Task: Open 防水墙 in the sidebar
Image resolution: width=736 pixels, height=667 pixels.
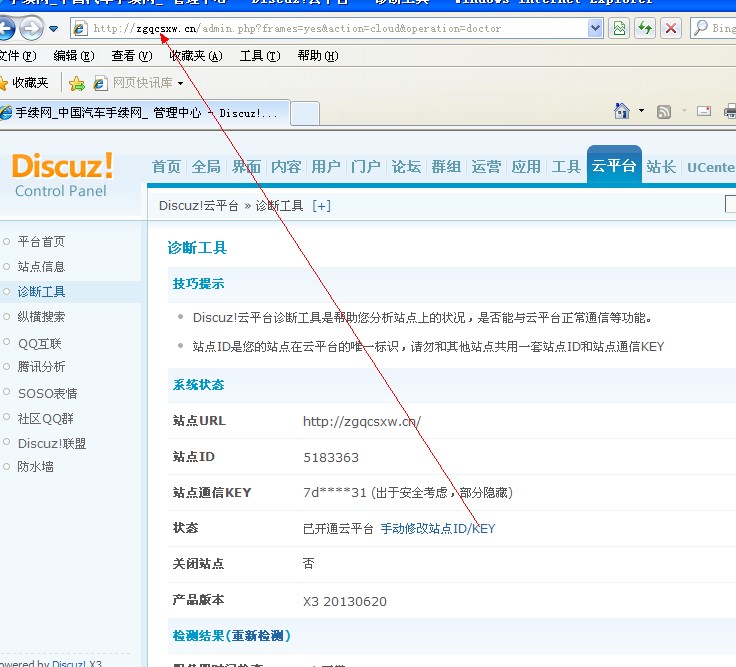Action: [35, 467]
